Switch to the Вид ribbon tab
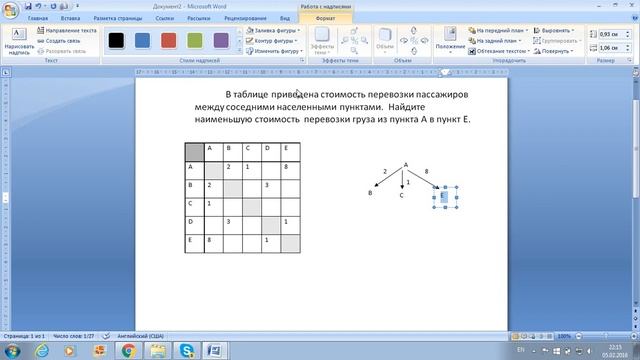This screenshot has width=640, height=360. (x=284, y=18)
